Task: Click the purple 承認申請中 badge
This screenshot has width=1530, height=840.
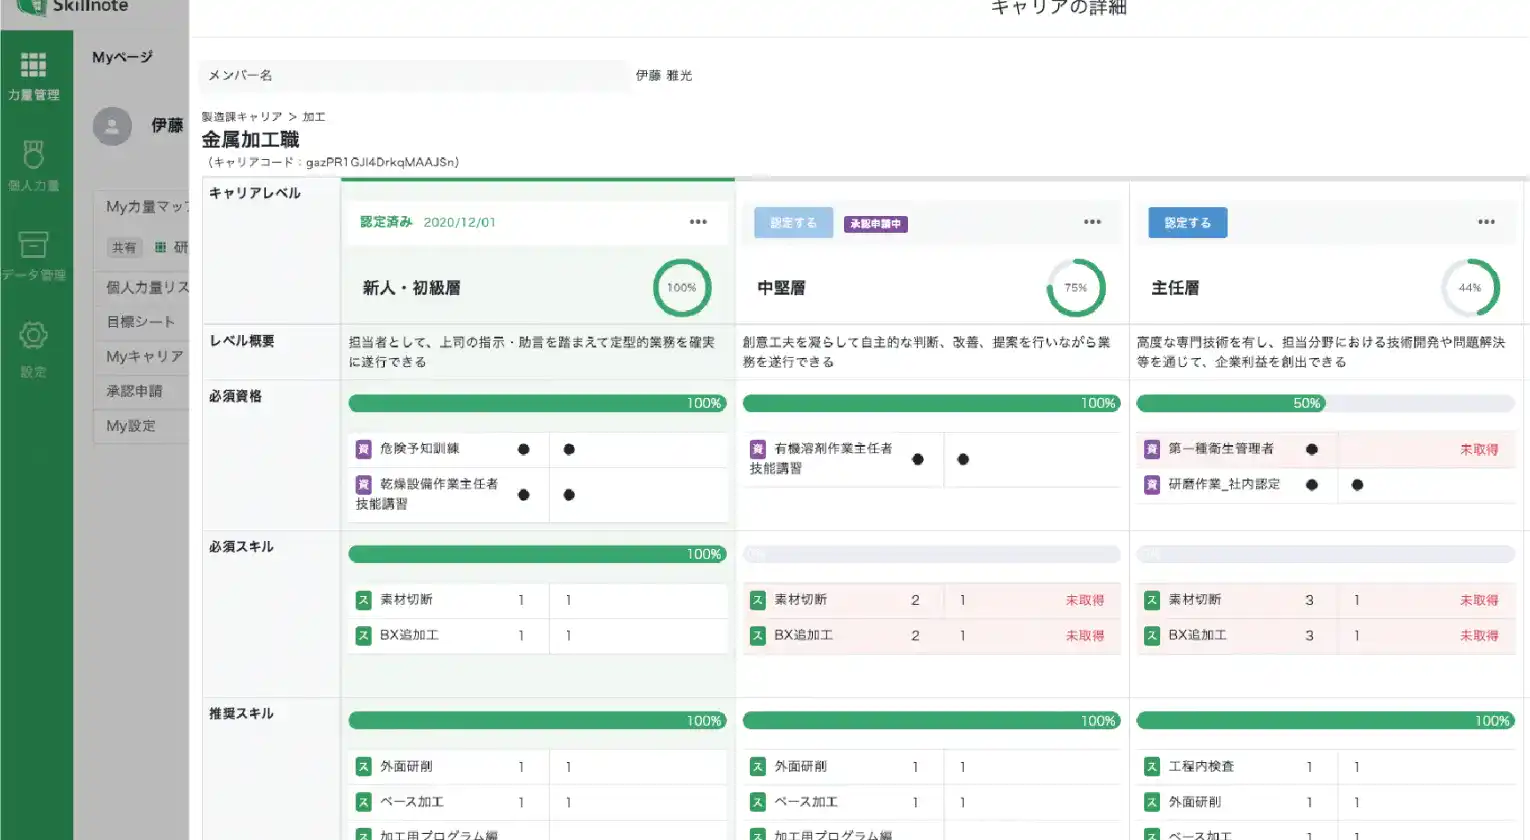Action: pos(876,224)
